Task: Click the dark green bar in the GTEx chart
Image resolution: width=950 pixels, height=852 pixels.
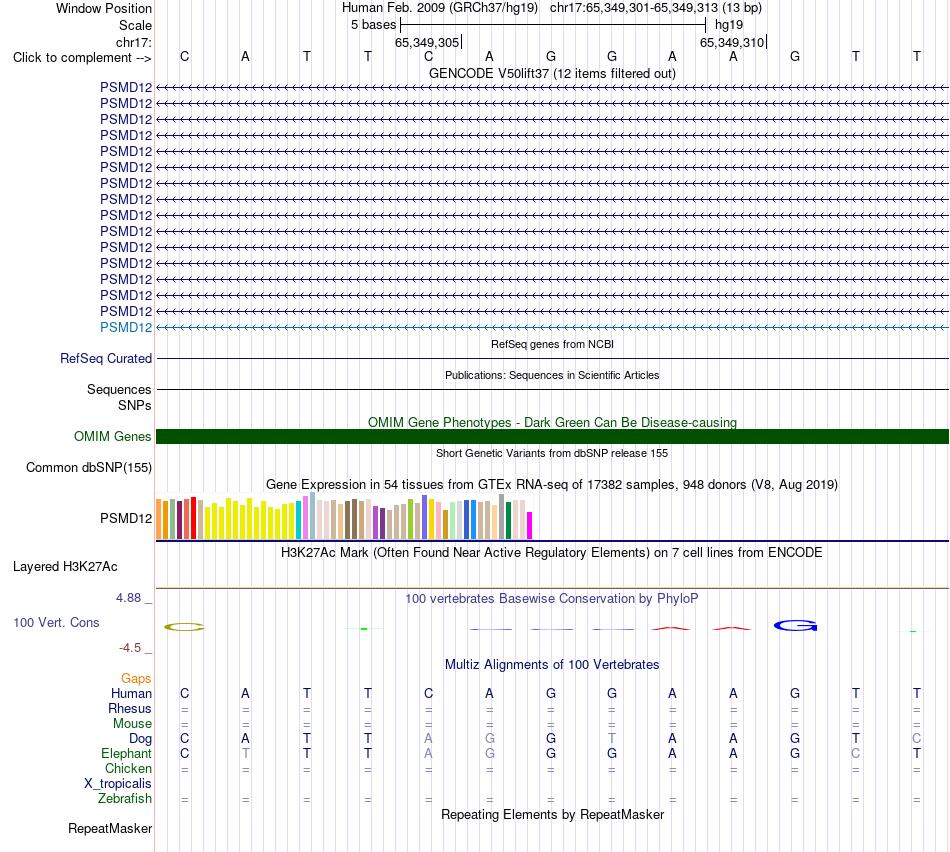Action: point(508,521)
